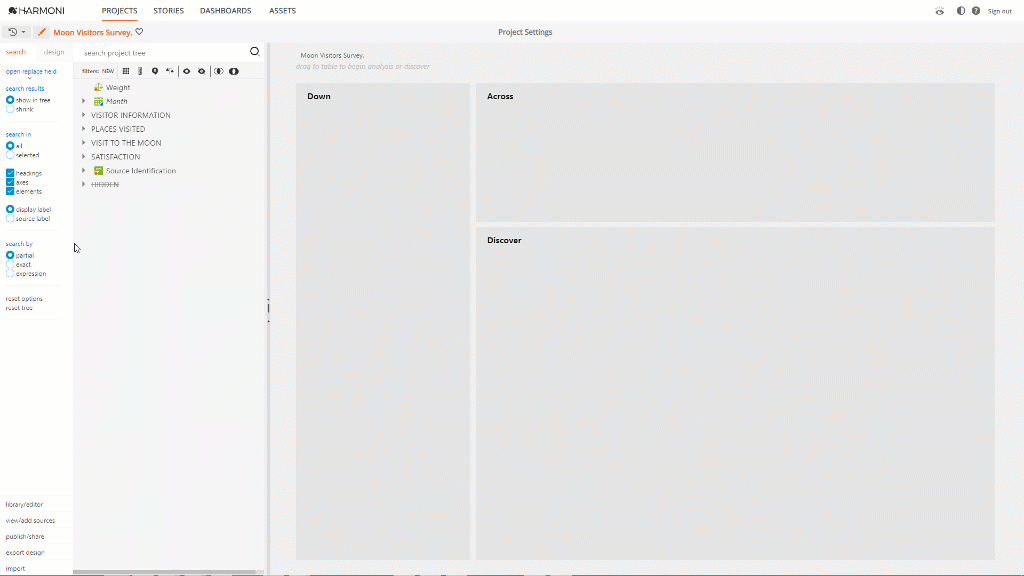Open view/add sources
The height and width of the screenshot is (576, 1024).
pyautogui.click(x=30, y=520)
